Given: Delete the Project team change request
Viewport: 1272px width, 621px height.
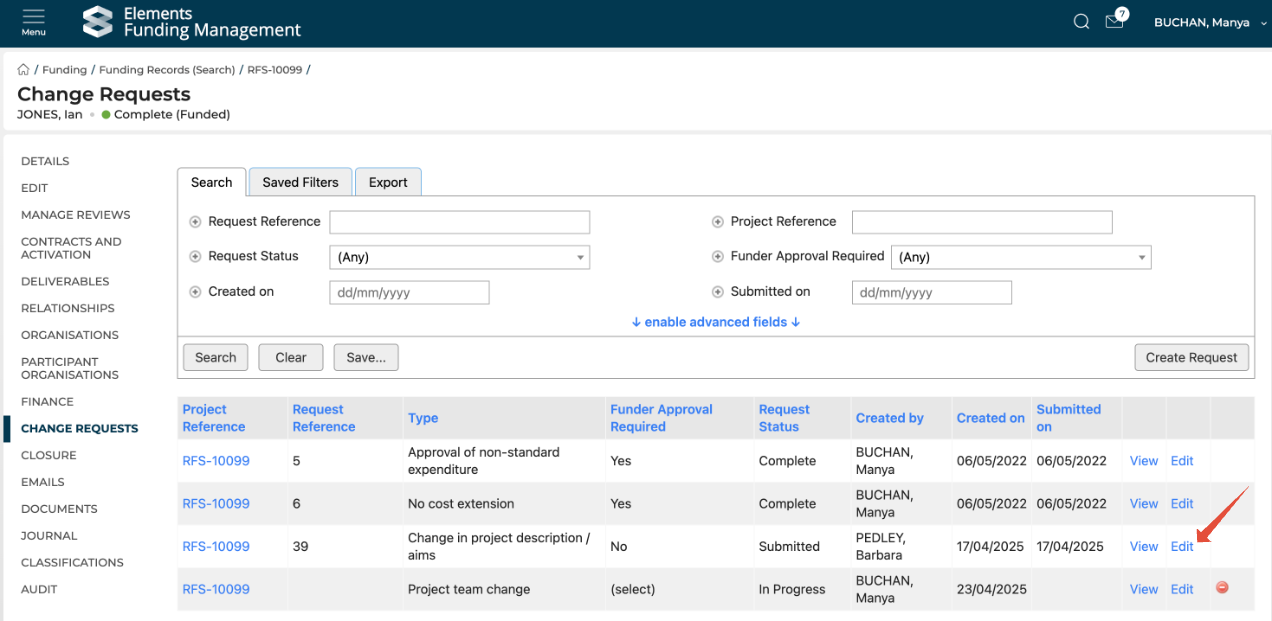Looking at the screenshot, I should coord(1222,588).
